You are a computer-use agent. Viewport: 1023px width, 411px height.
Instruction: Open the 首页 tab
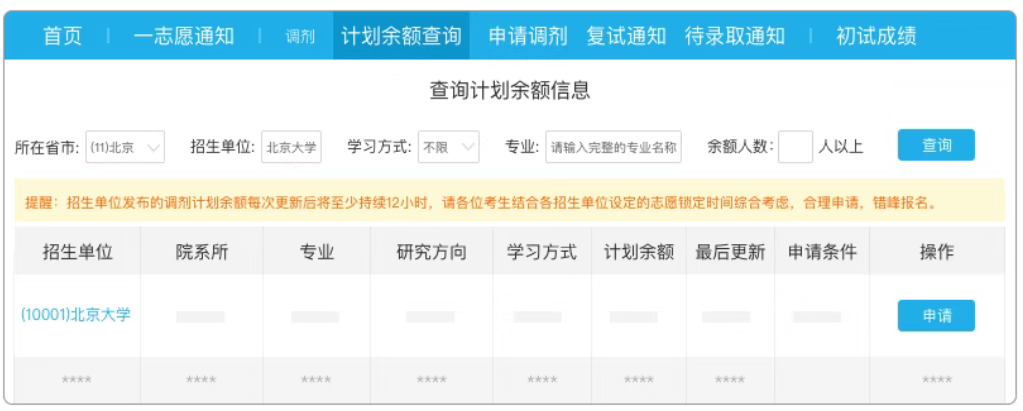tap(62, 37)
